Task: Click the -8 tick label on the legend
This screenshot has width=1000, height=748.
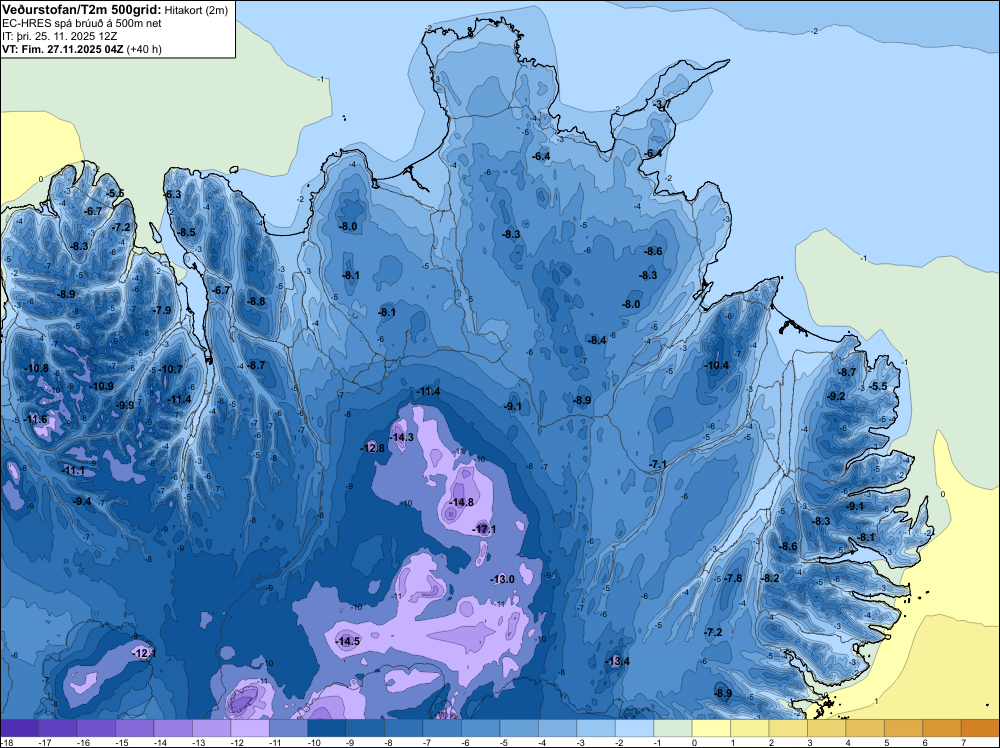Action: (390, 742)
